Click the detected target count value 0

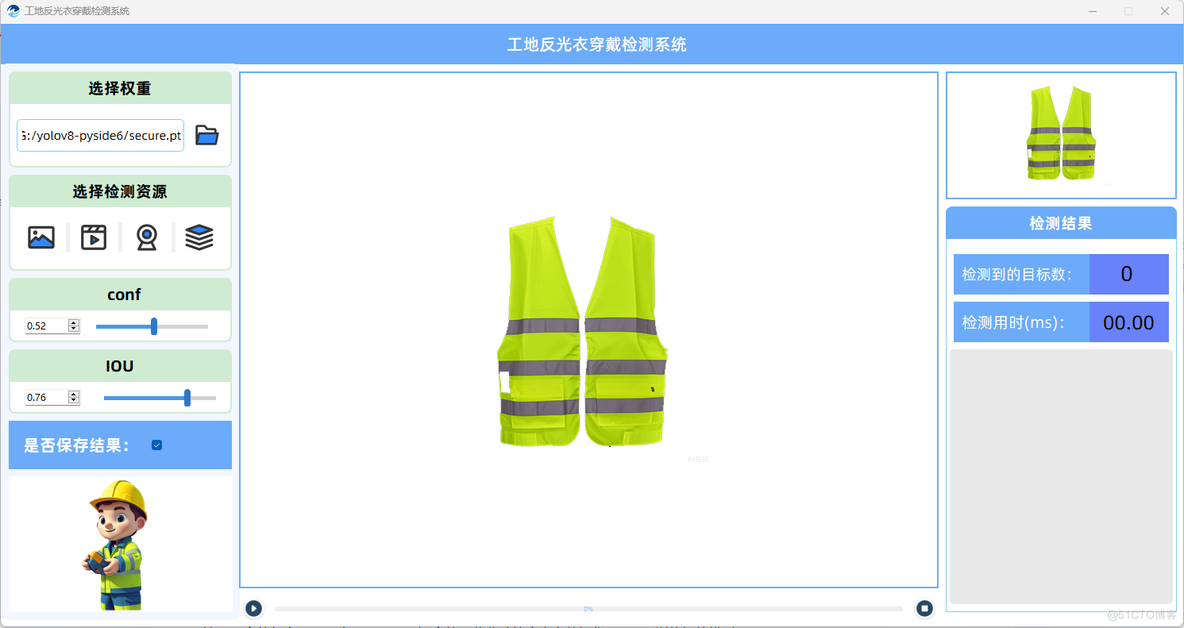point(1129,274)
